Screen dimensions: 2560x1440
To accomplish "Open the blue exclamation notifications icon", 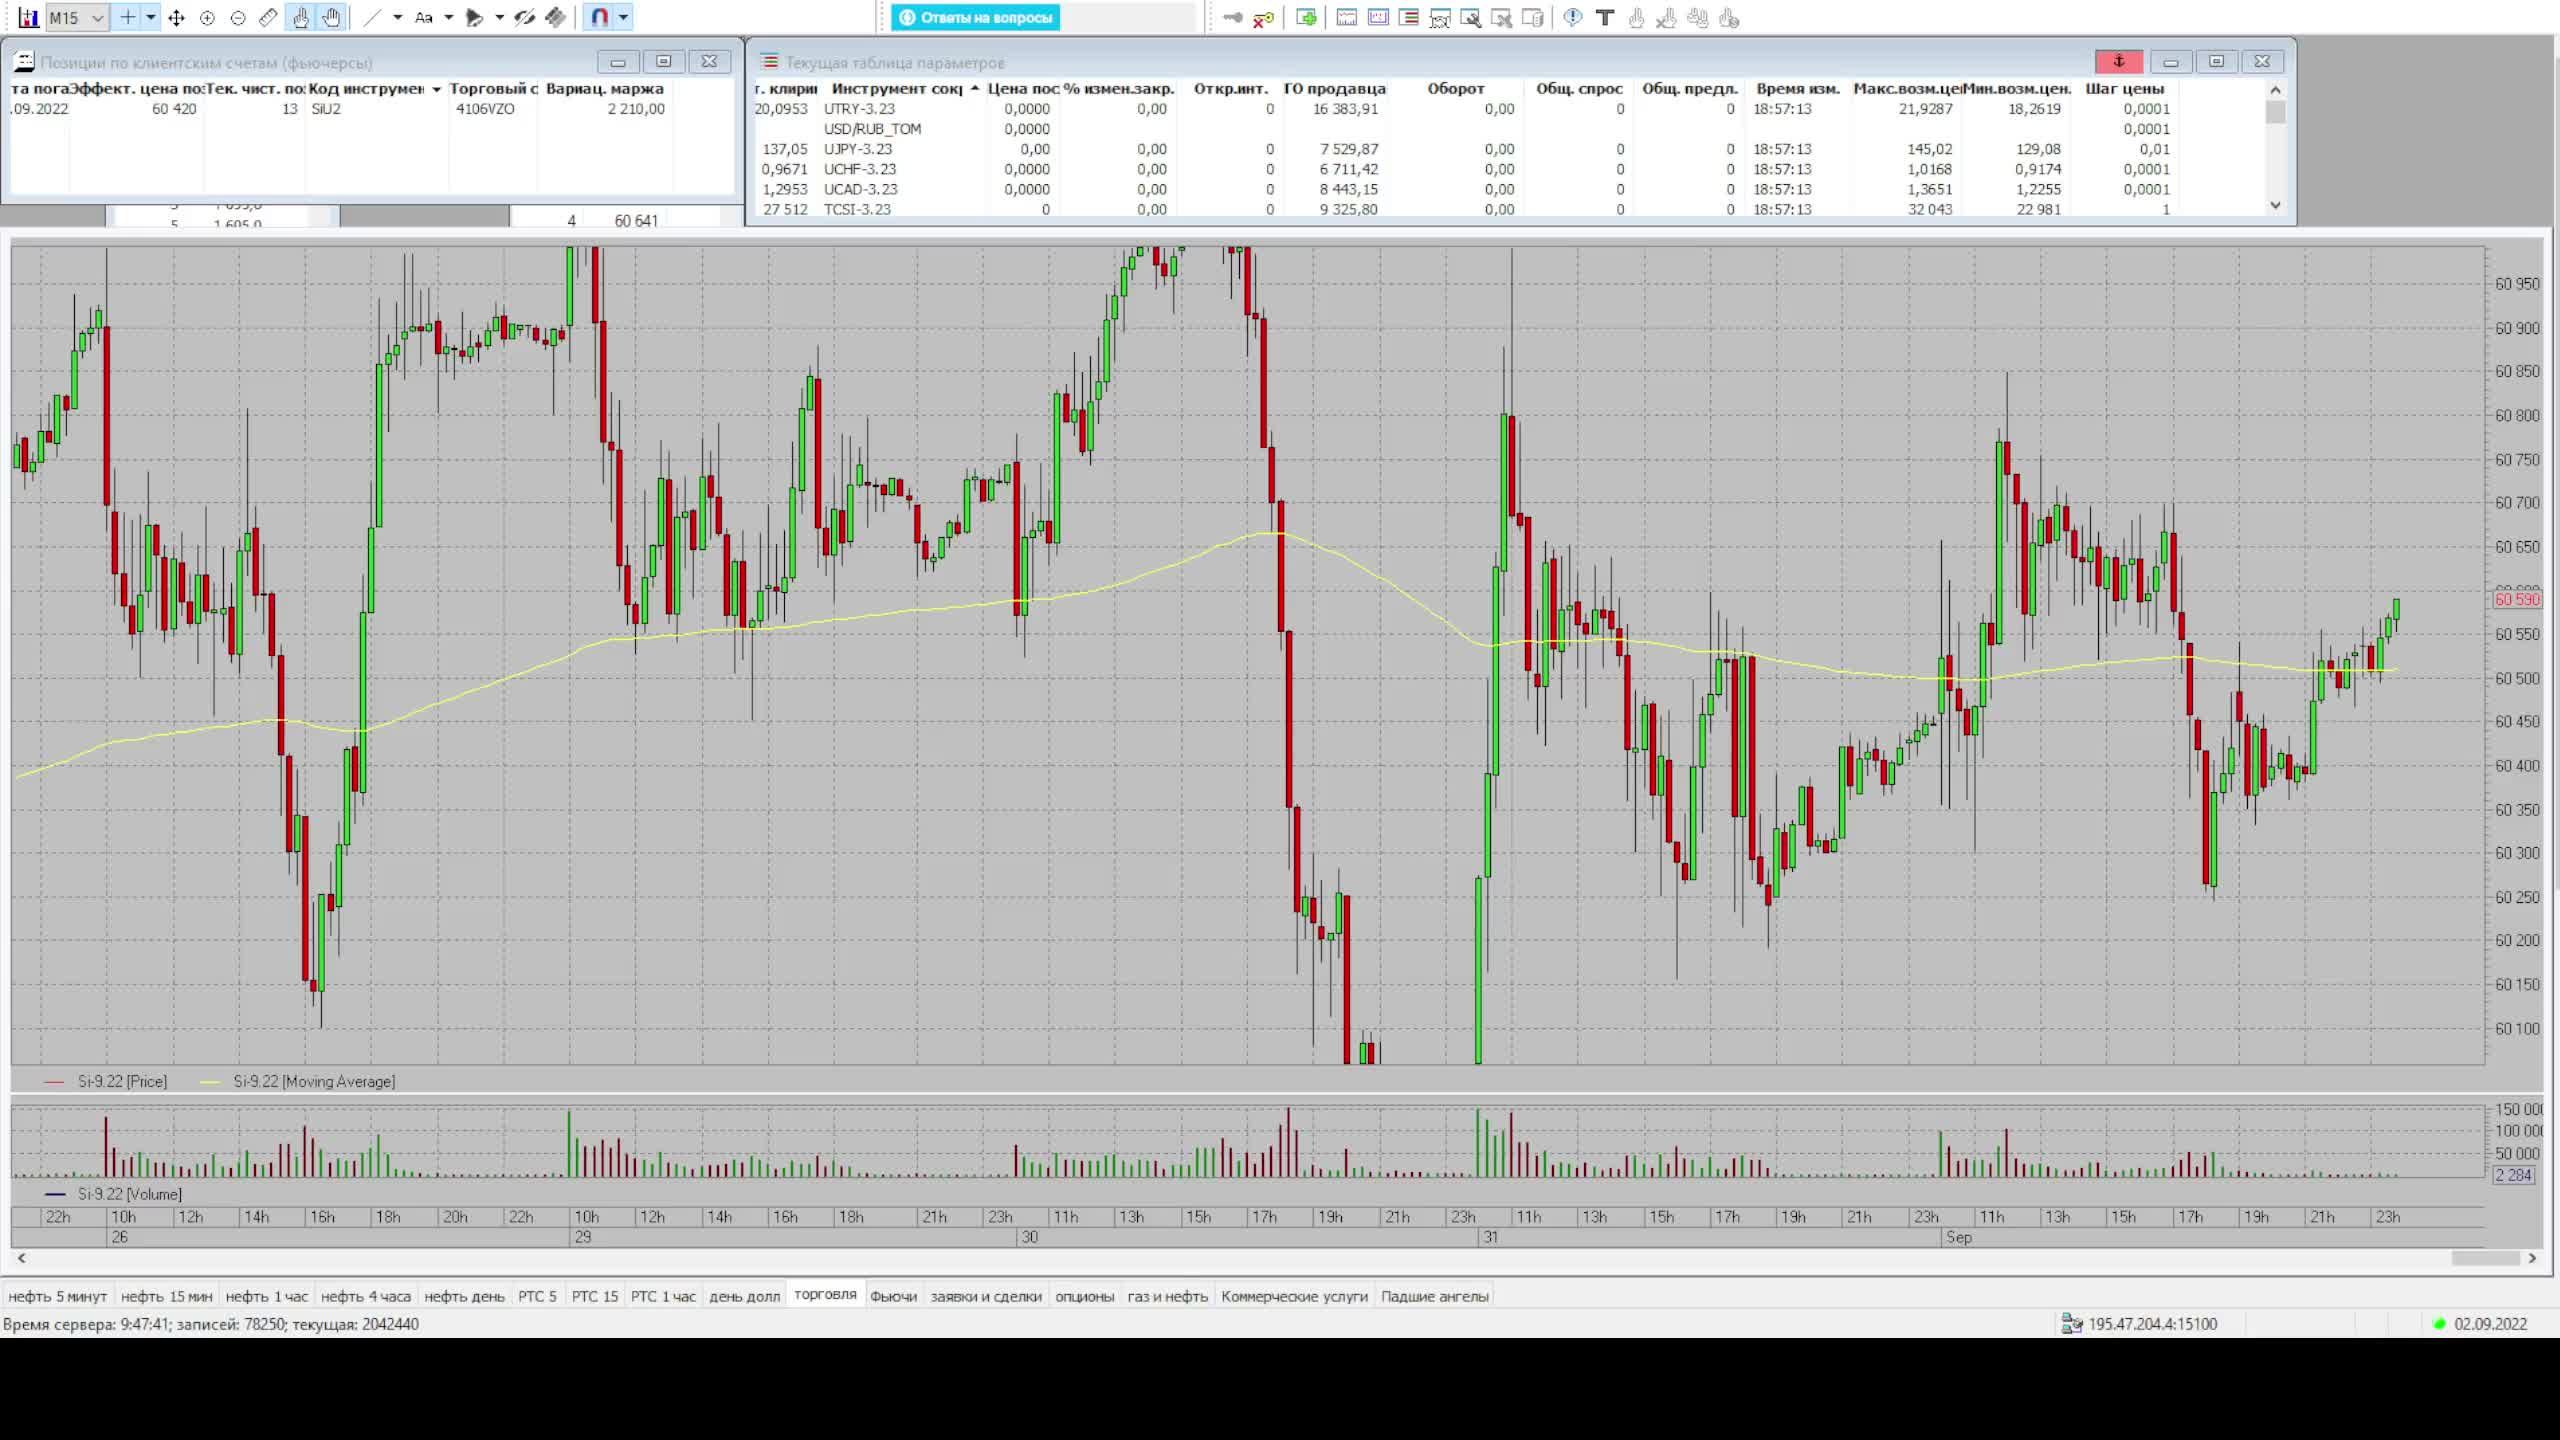I will (1572, 18).
